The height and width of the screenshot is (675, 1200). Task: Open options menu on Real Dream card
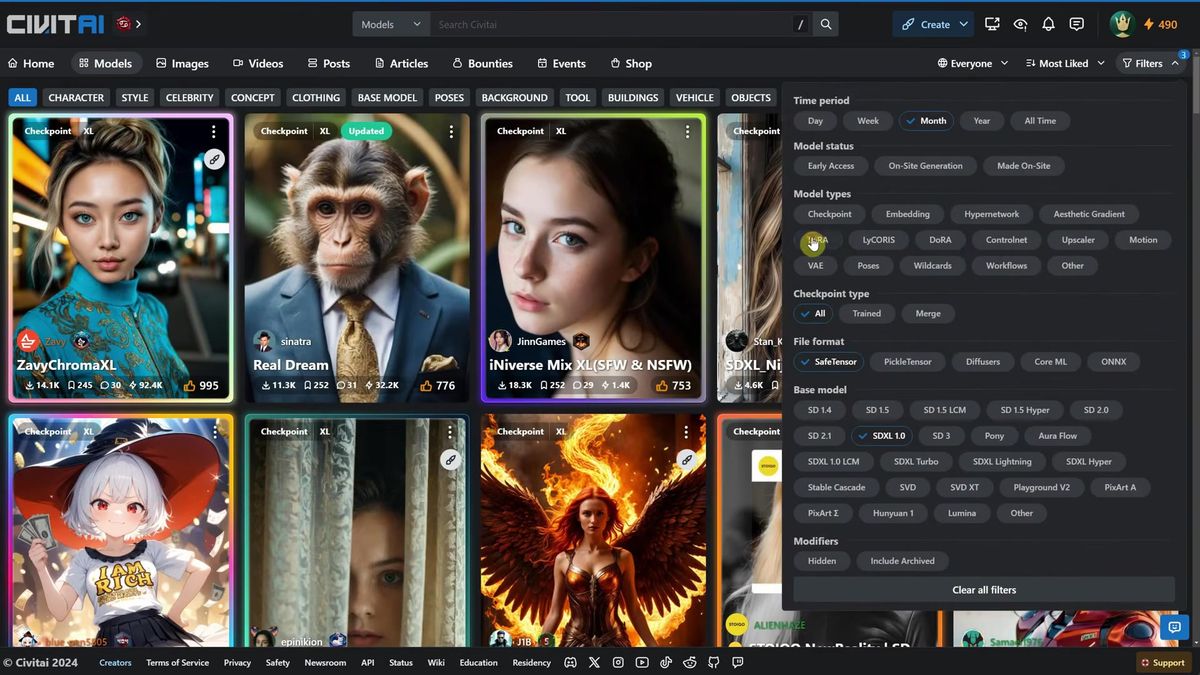[x=451, y=131]
